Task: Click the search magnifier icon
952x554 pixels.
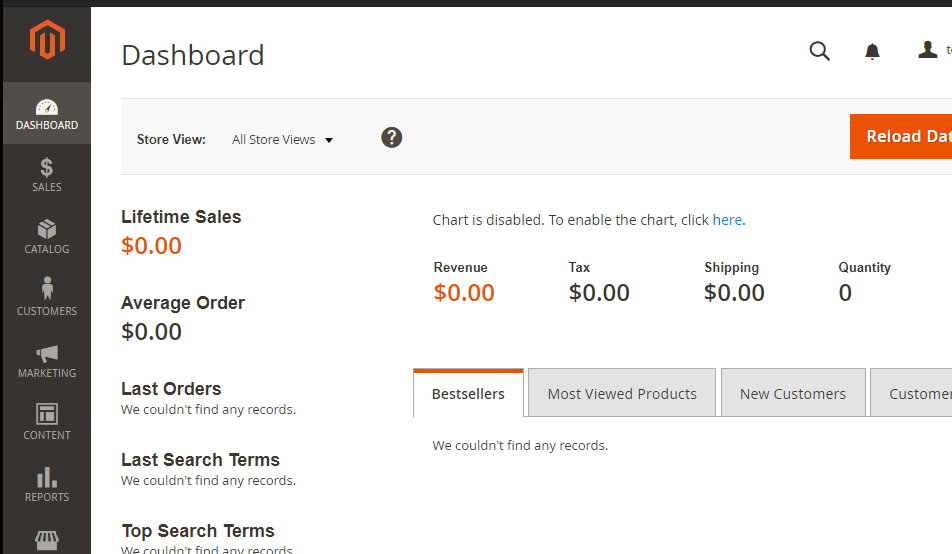Action: 819,51
